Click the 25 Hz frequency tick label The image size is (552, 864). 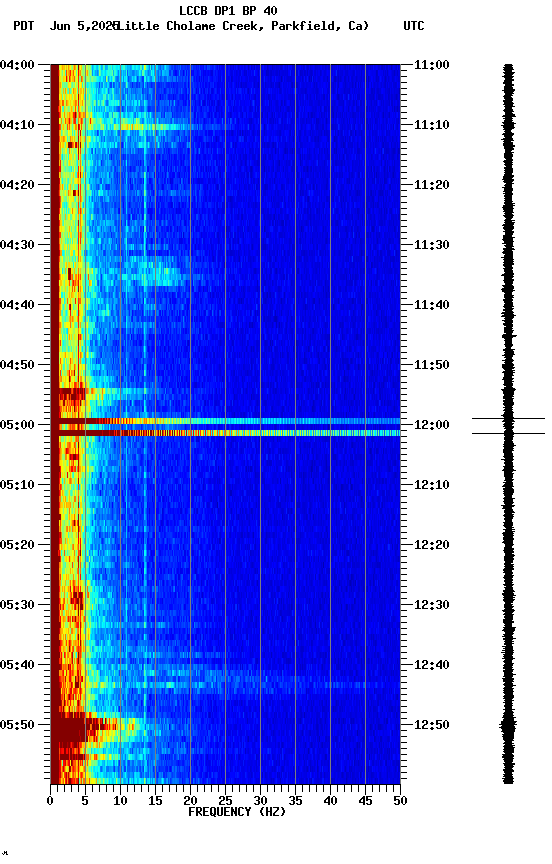pyautogui.click(x=225, y=801)
